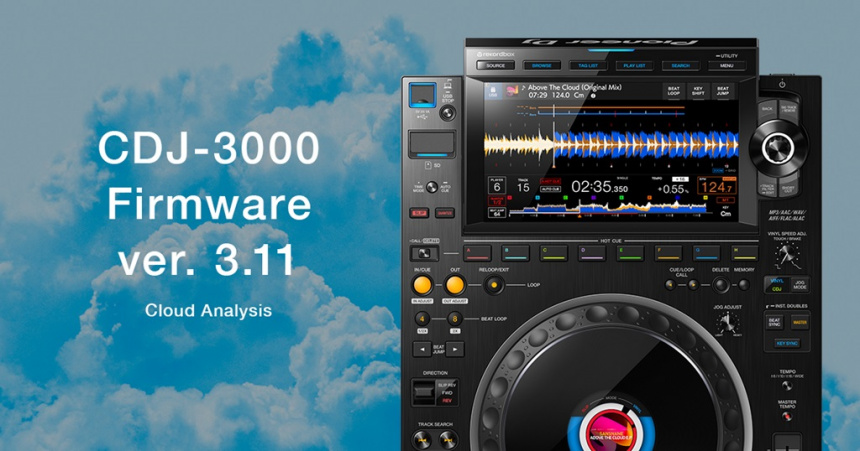Screen dimensions: 860x451
Task: Open the PLAY LIST view
Action: (x=634, y=65)
